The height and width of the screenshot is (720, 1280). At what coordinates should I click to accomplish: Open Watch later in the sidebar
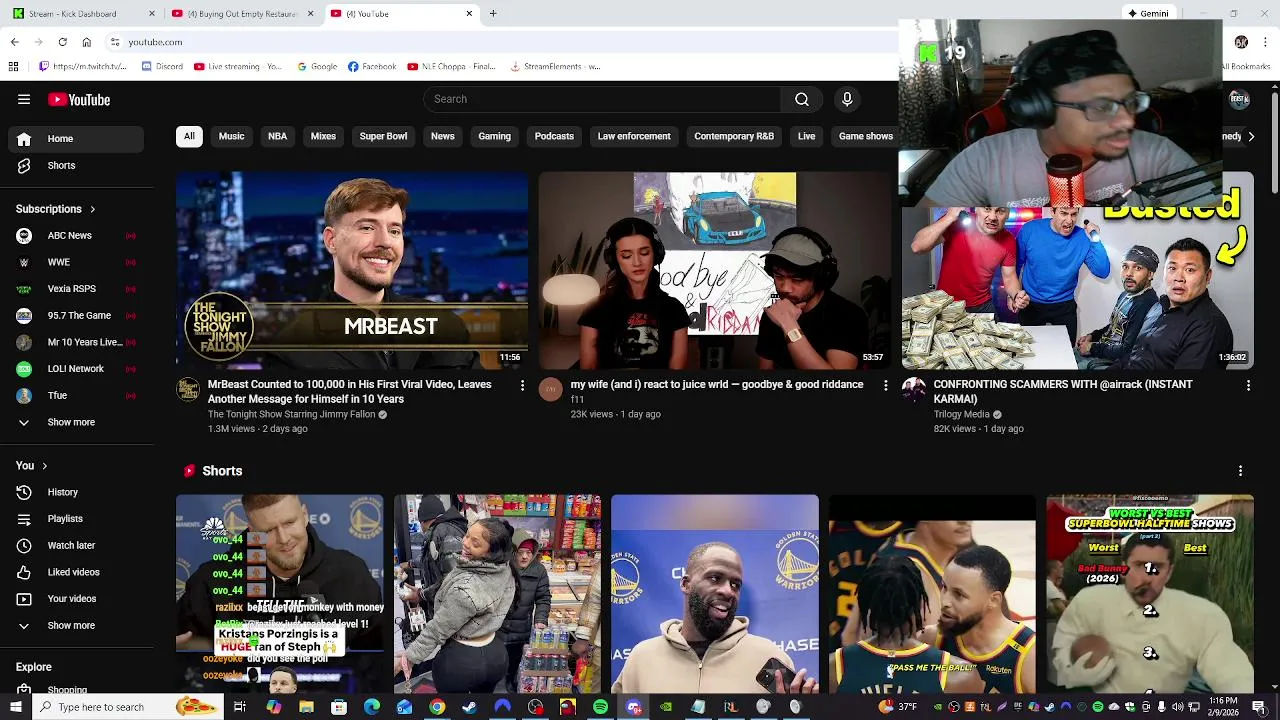76,545
